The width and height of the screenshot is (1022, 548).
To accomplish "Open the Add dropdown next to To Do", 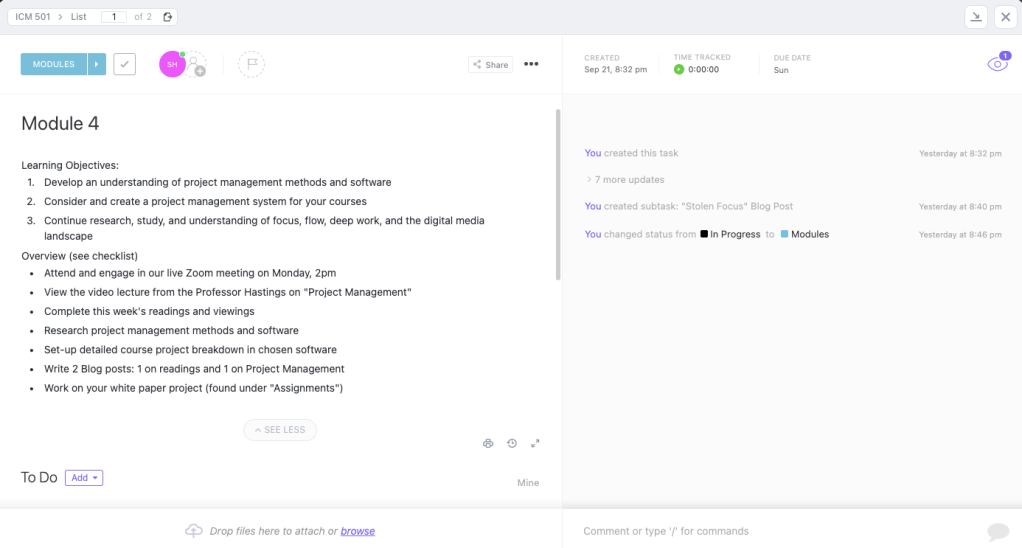I will (84, 478).
